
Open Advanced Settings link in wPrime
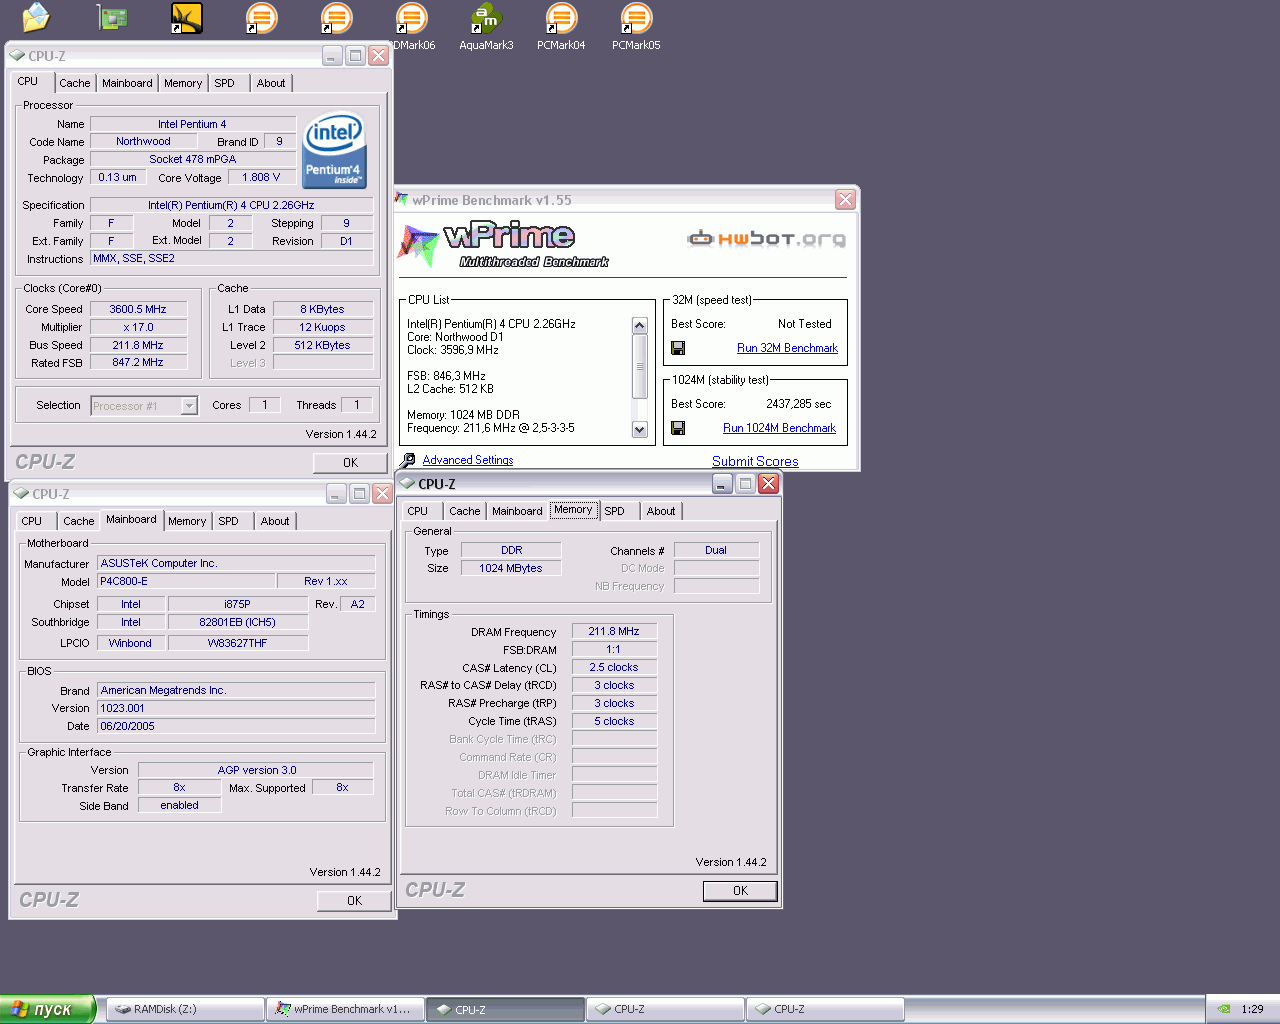pyautogui.click(x=468, y=460)
